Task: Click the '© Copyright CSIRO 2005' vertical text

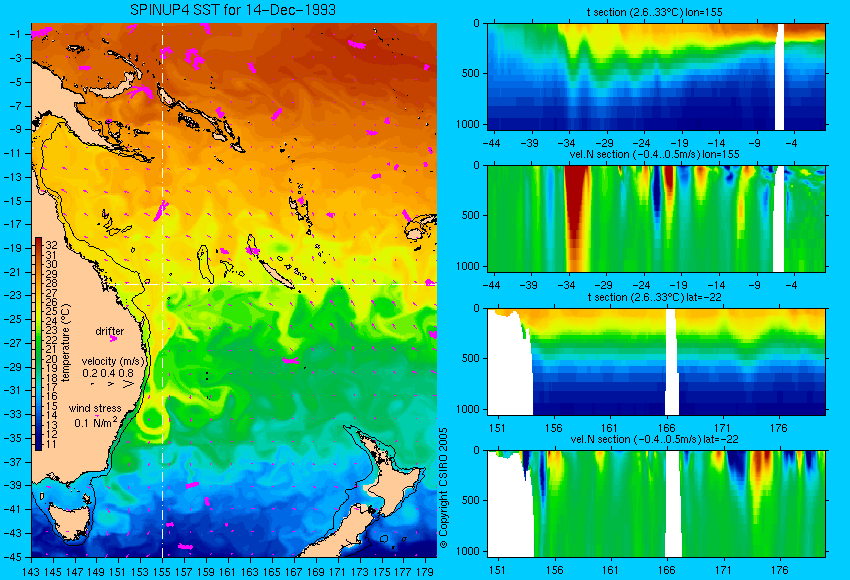Action: click(x=443, y=488)
